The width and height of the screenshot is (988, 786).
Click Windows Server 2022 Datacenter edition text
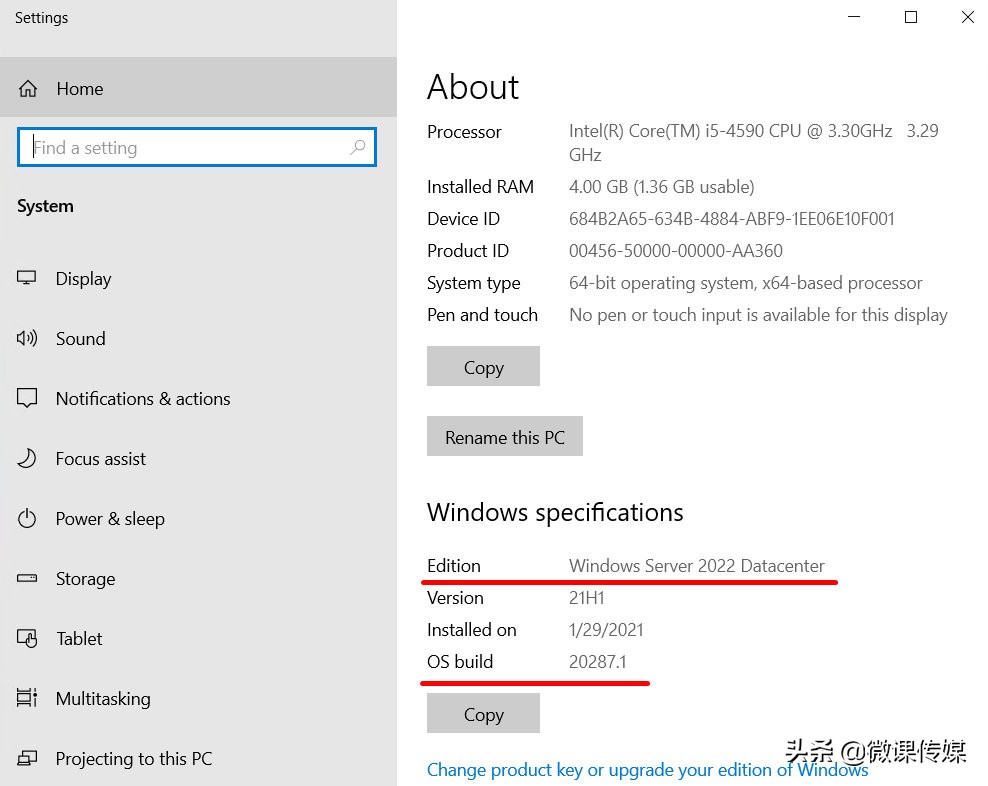[x=697, y=565]
